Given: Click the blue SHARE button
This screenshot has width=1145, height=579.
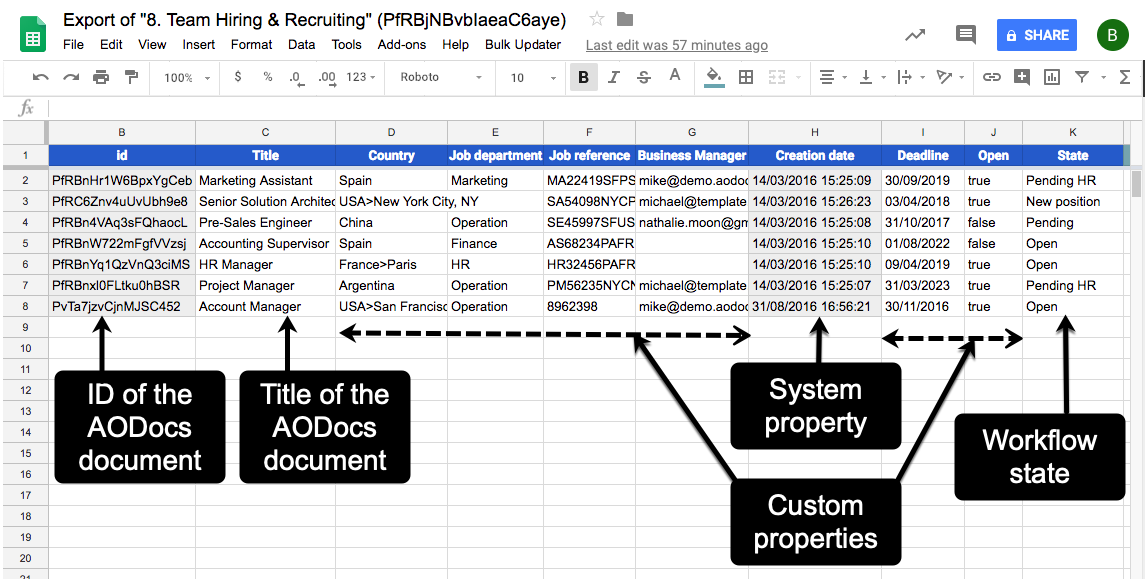Looking at the screenshot, I should click(x=1036, y=35).
